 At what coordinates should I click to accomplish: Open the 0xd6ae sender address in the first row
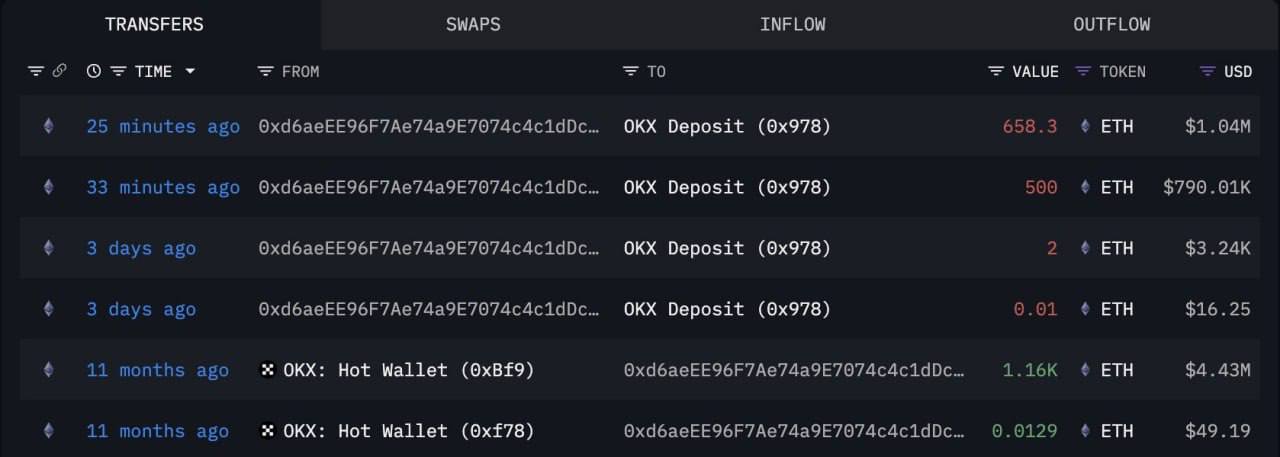click(430, 126)
